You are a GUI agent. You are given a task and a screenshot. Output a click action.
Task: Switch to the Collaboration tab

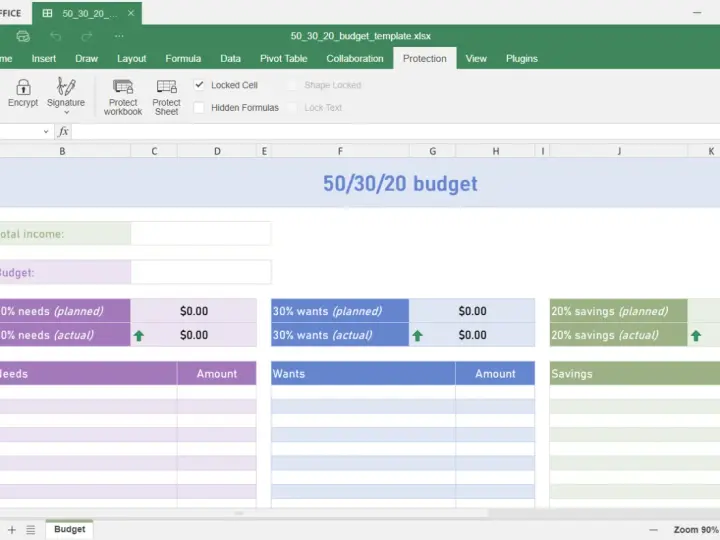click(355, 58)
